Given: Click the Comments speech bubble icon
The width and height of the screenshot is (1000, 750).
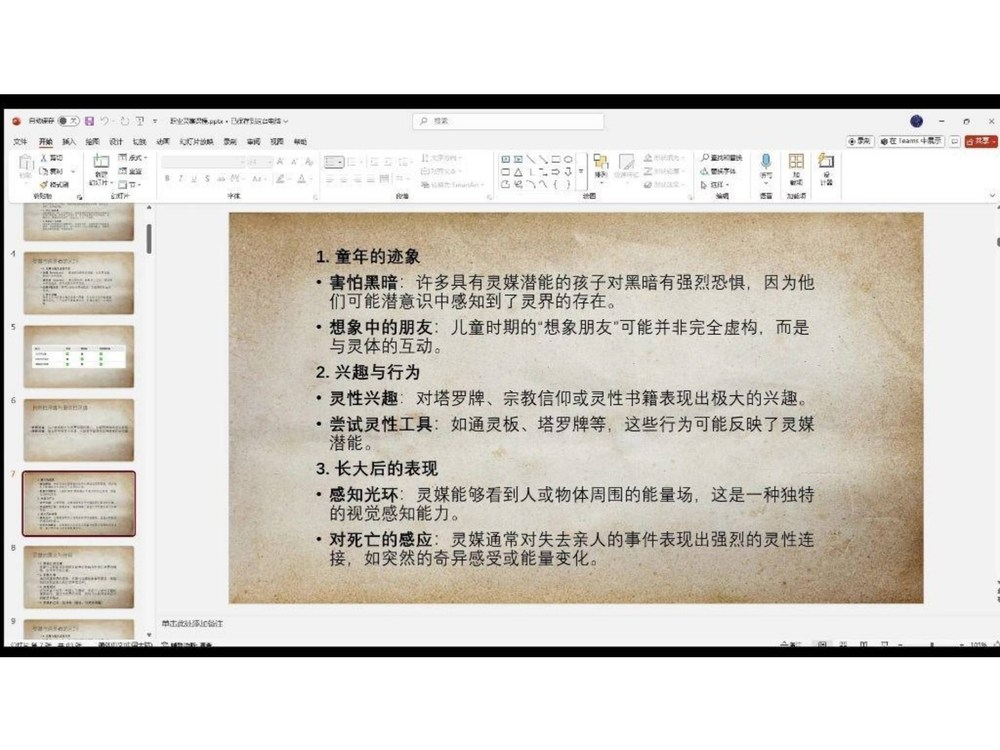Looking at the screenshot, I should pyautogui.click(x=955, y=141).
